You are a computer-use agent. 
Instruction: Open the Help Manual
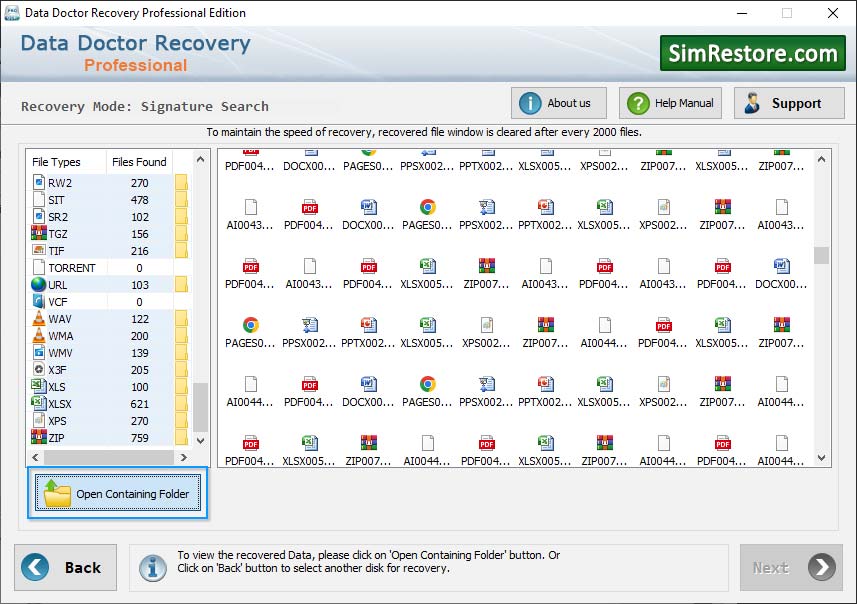670,103
